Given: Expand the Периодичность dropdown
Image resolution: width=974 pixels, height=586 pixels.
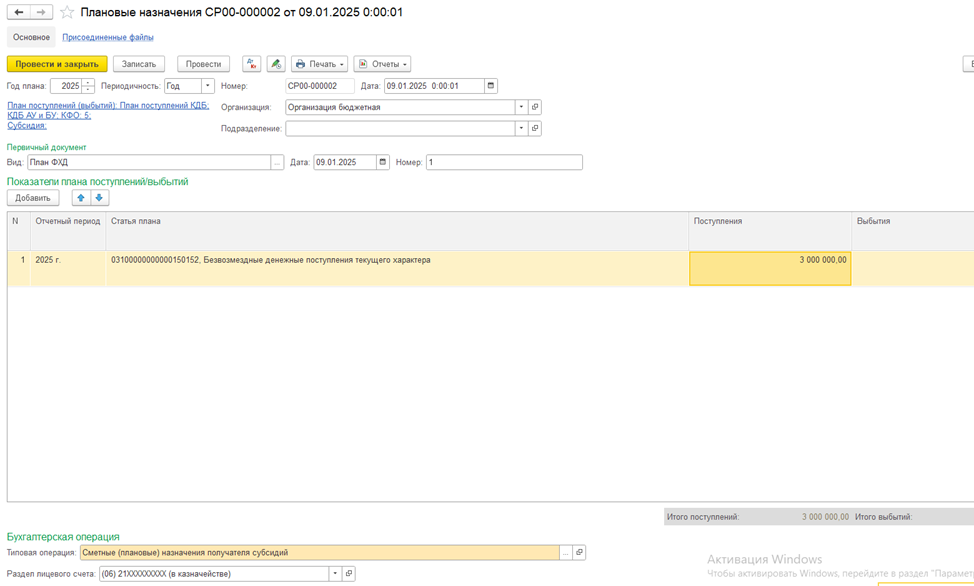Looking at the screenshot, I should [208, 86].
